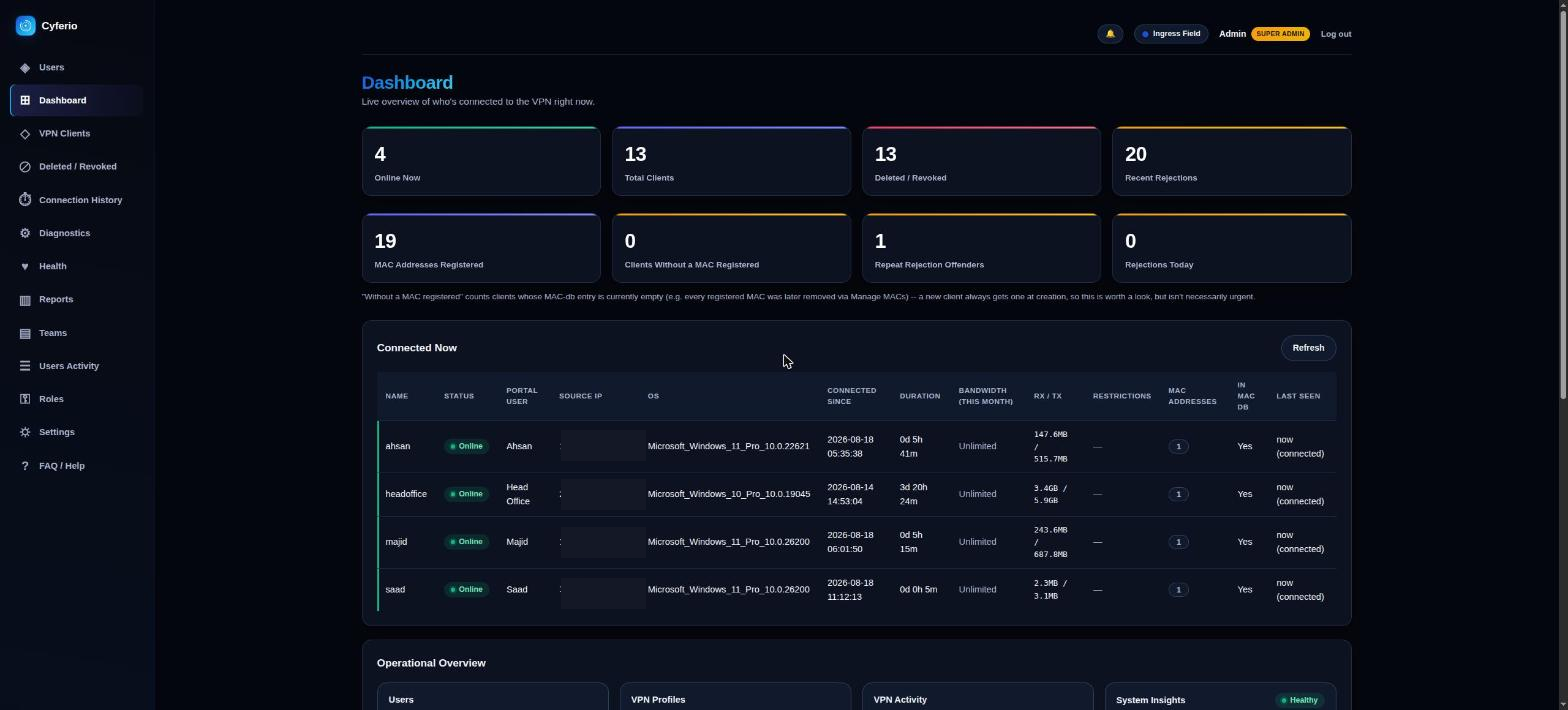Screen dimensions: 1568x710
Task: Click MAC address count badge for ahsan
Action: 1178,446
